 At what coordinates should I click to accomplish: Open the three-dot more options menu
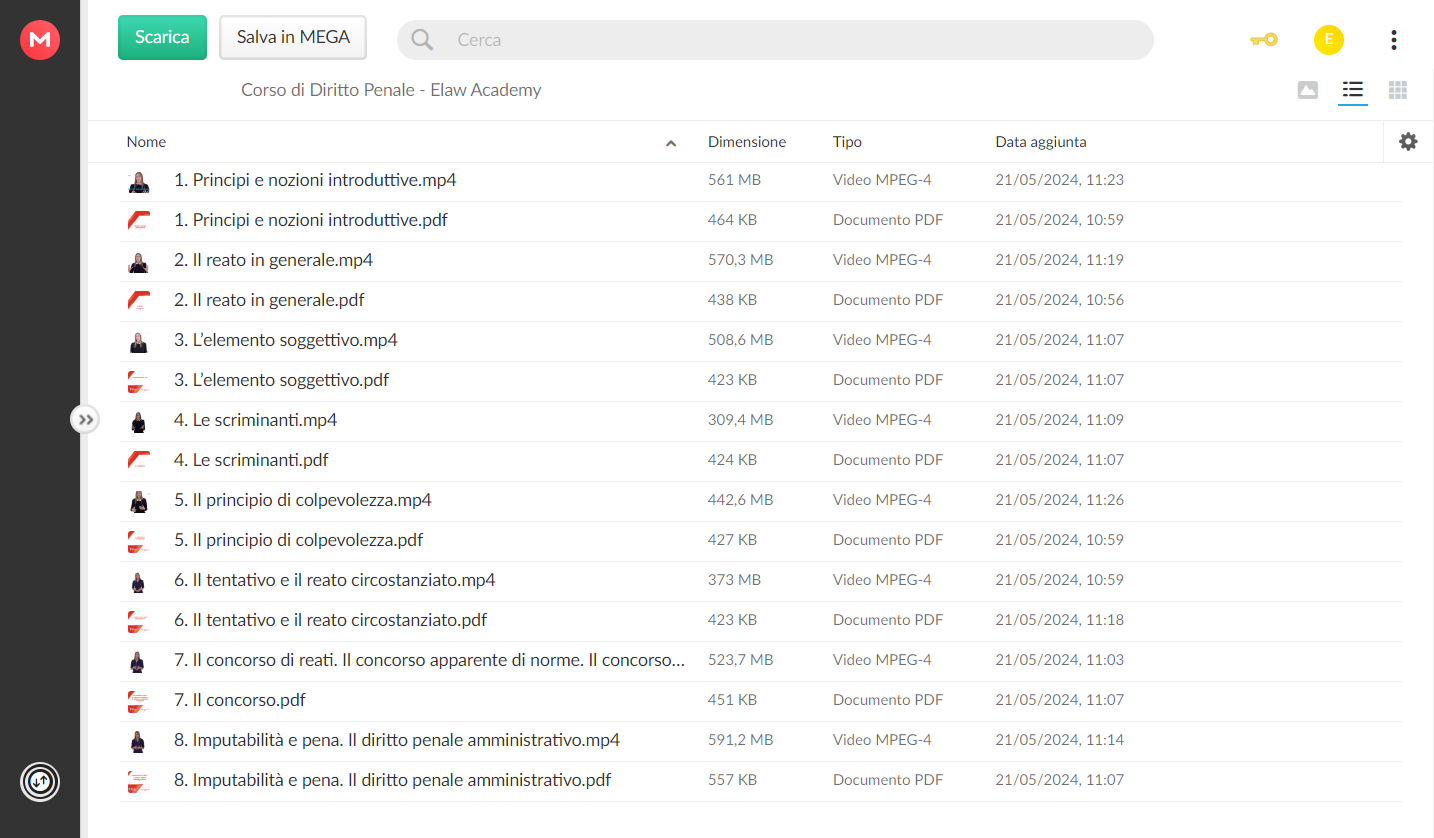coord(1393,40)
